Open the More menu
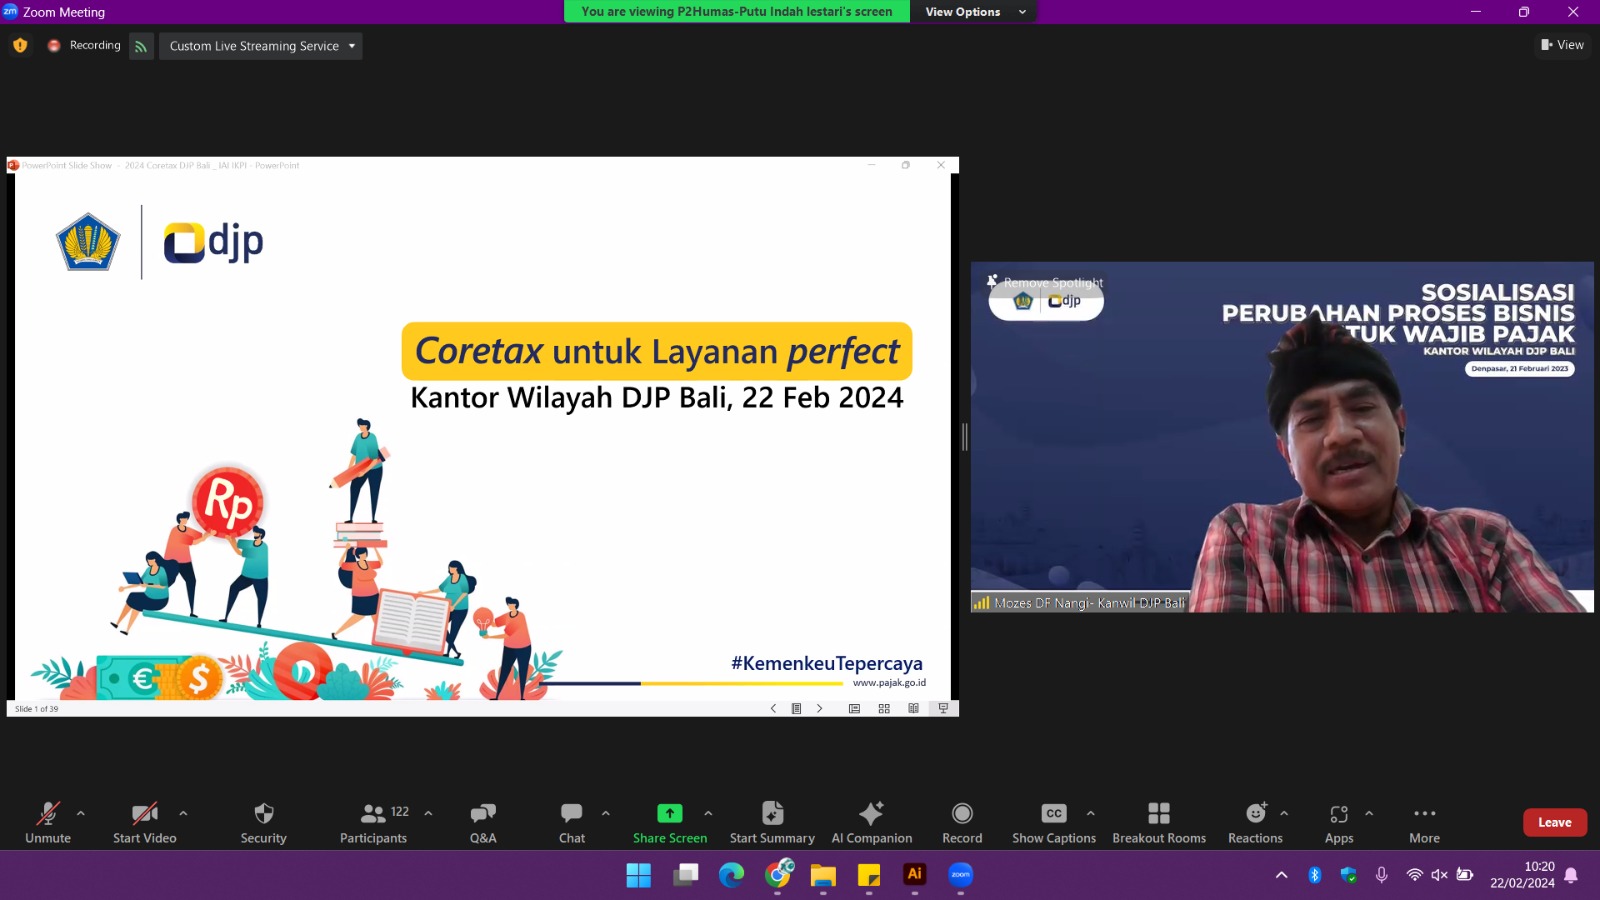The width and height of the screenshot is (1600, 900). (x=1424, y=822)
